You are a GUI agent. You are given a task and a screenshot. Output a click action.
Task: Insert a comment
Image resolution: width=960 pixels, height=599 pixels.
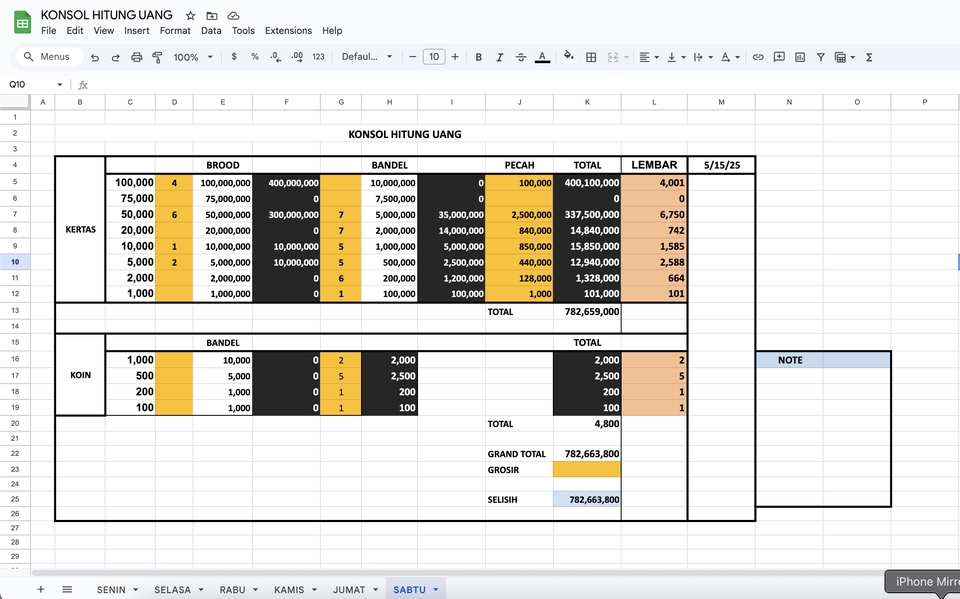[x=780, y=57]
